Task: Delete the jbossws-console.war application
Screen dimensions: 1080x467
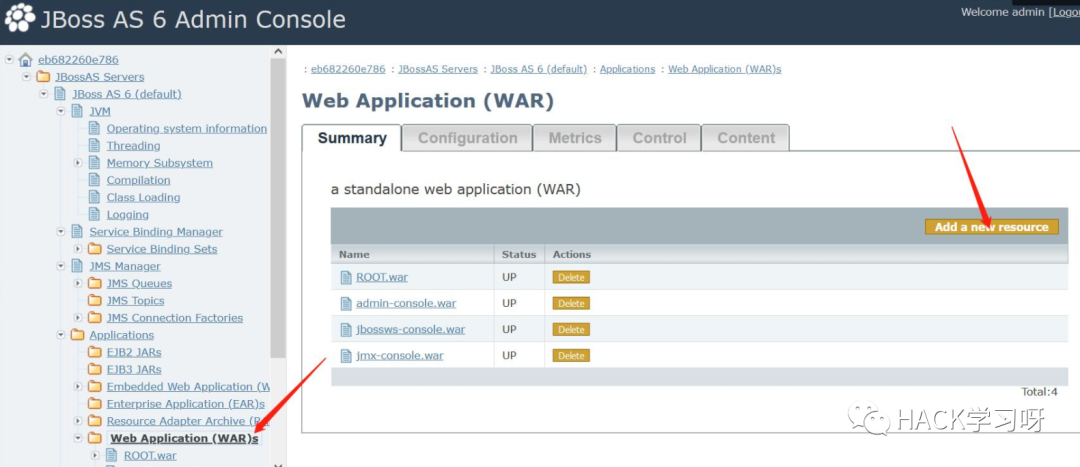Action: 571,330
